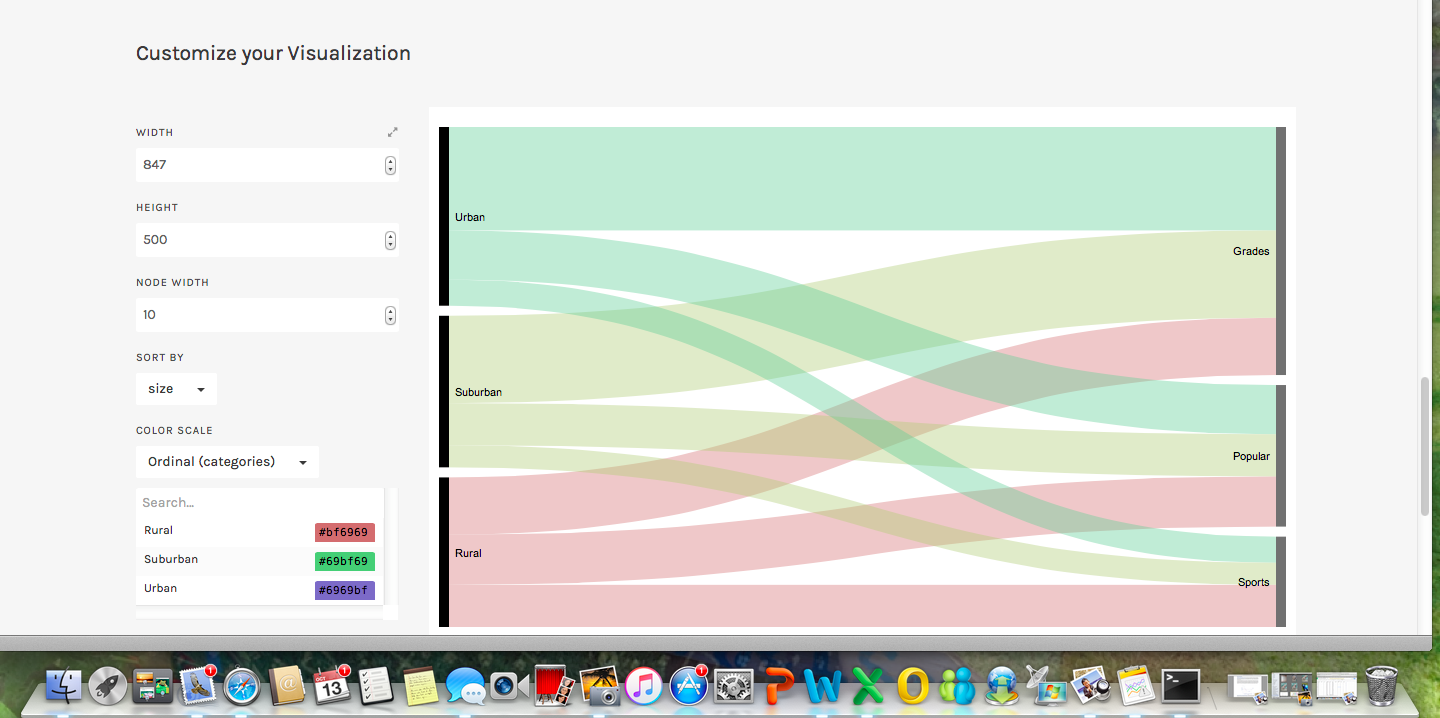The width and height of the screenshot is (1440, 718).
Task: Click the Urban node bar in chart
Action: click(444, 216)
